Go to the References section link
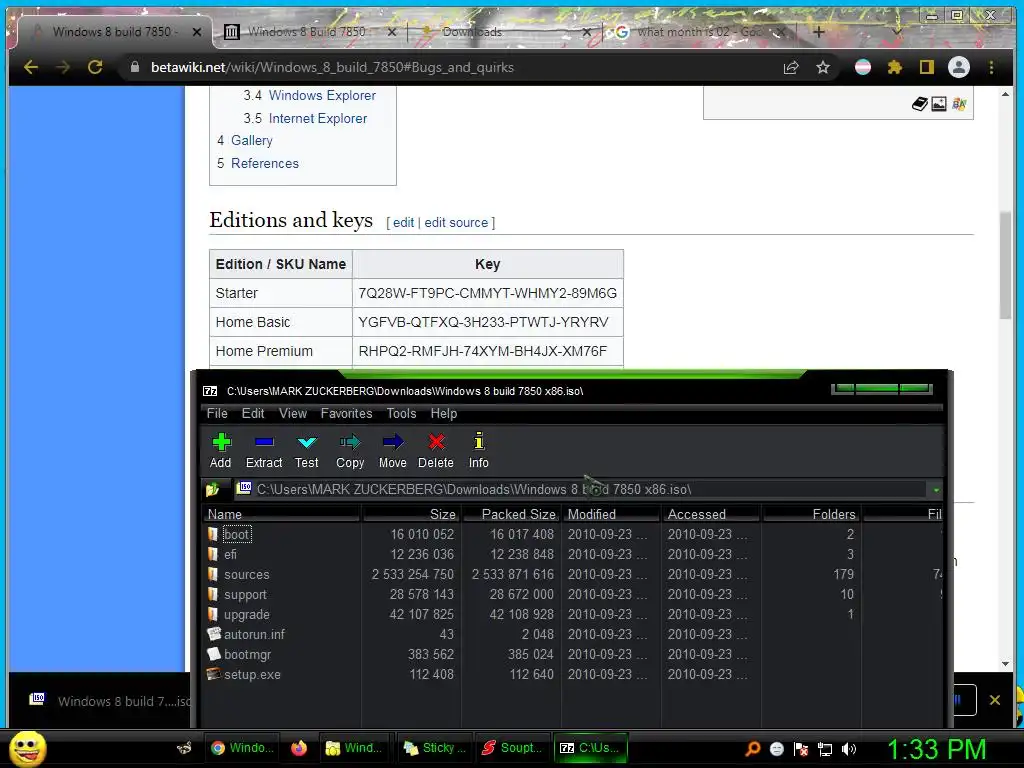This screenshot has width=1024, height=768. coord(264,163)
